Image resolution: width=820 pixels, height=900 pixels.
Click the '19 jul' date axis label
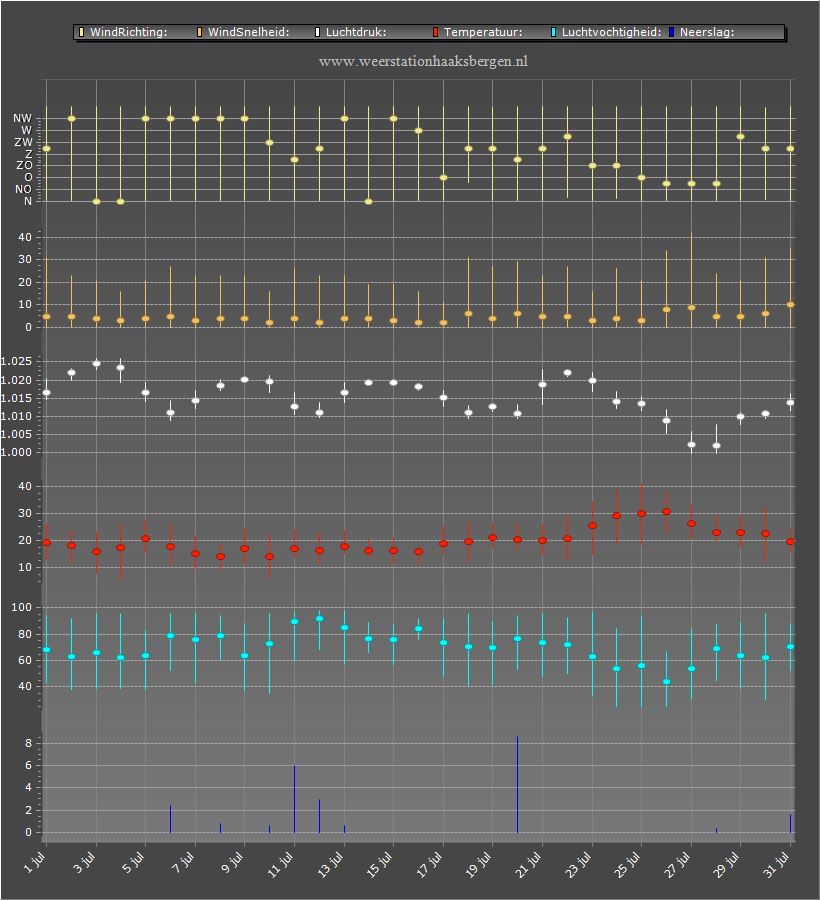click(479, 865)
